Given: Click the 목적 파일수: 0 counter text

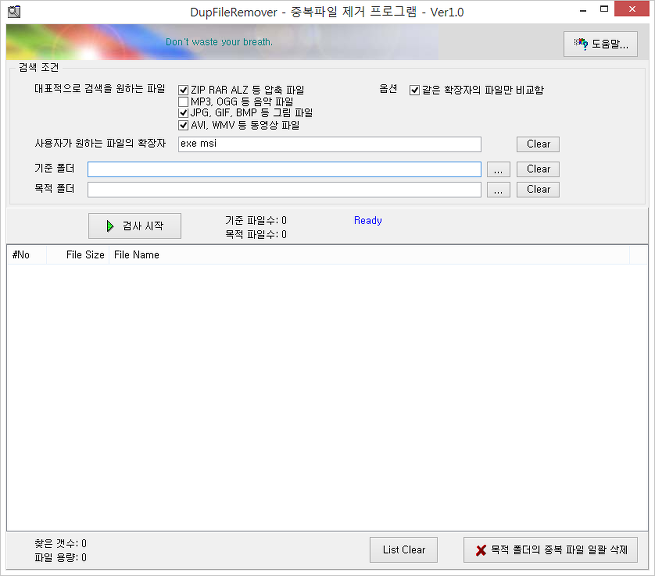Looking at the screenshot, I should pos(256,234).
